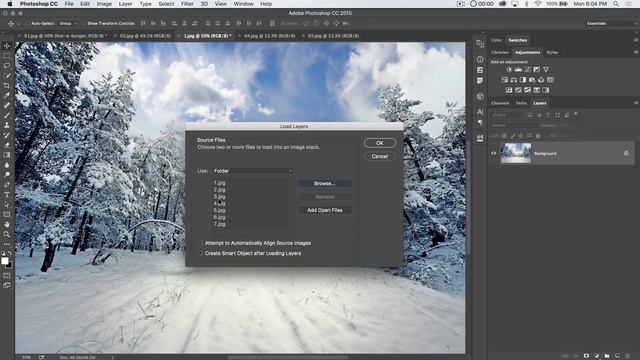Viewport: 640px width, 360px height.
Task: Open the Paragraph panel icon in dock
Action: click(480, 122)
